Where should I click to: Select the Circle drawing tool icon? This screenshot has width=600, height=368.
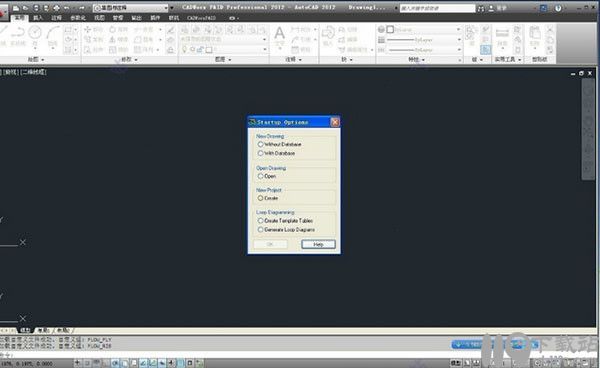(35, 33)
